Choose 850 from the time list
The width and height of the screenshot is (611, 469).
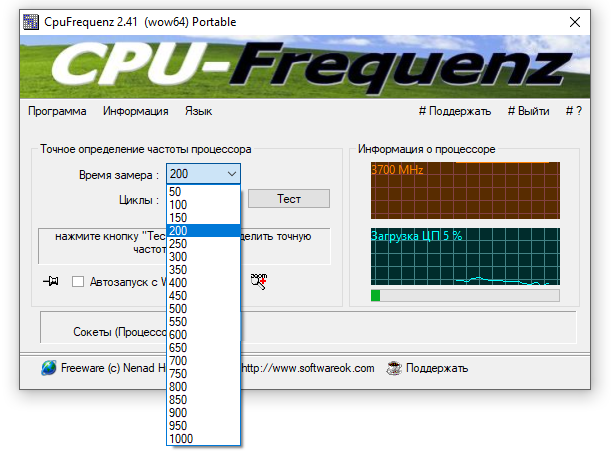point(203,400)
